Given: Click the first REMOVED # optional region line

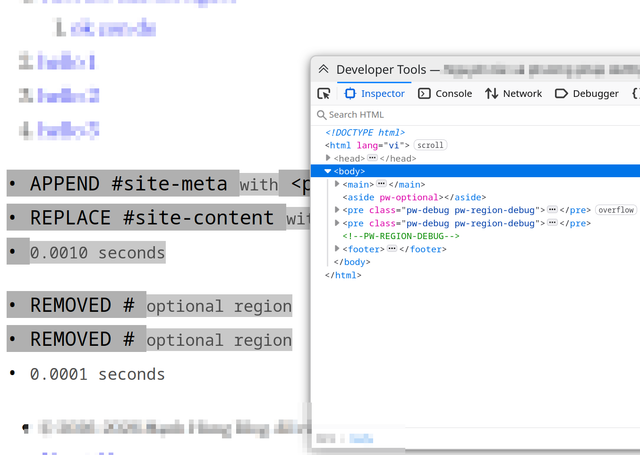Looking at the screenshot, I should point(161,305).
